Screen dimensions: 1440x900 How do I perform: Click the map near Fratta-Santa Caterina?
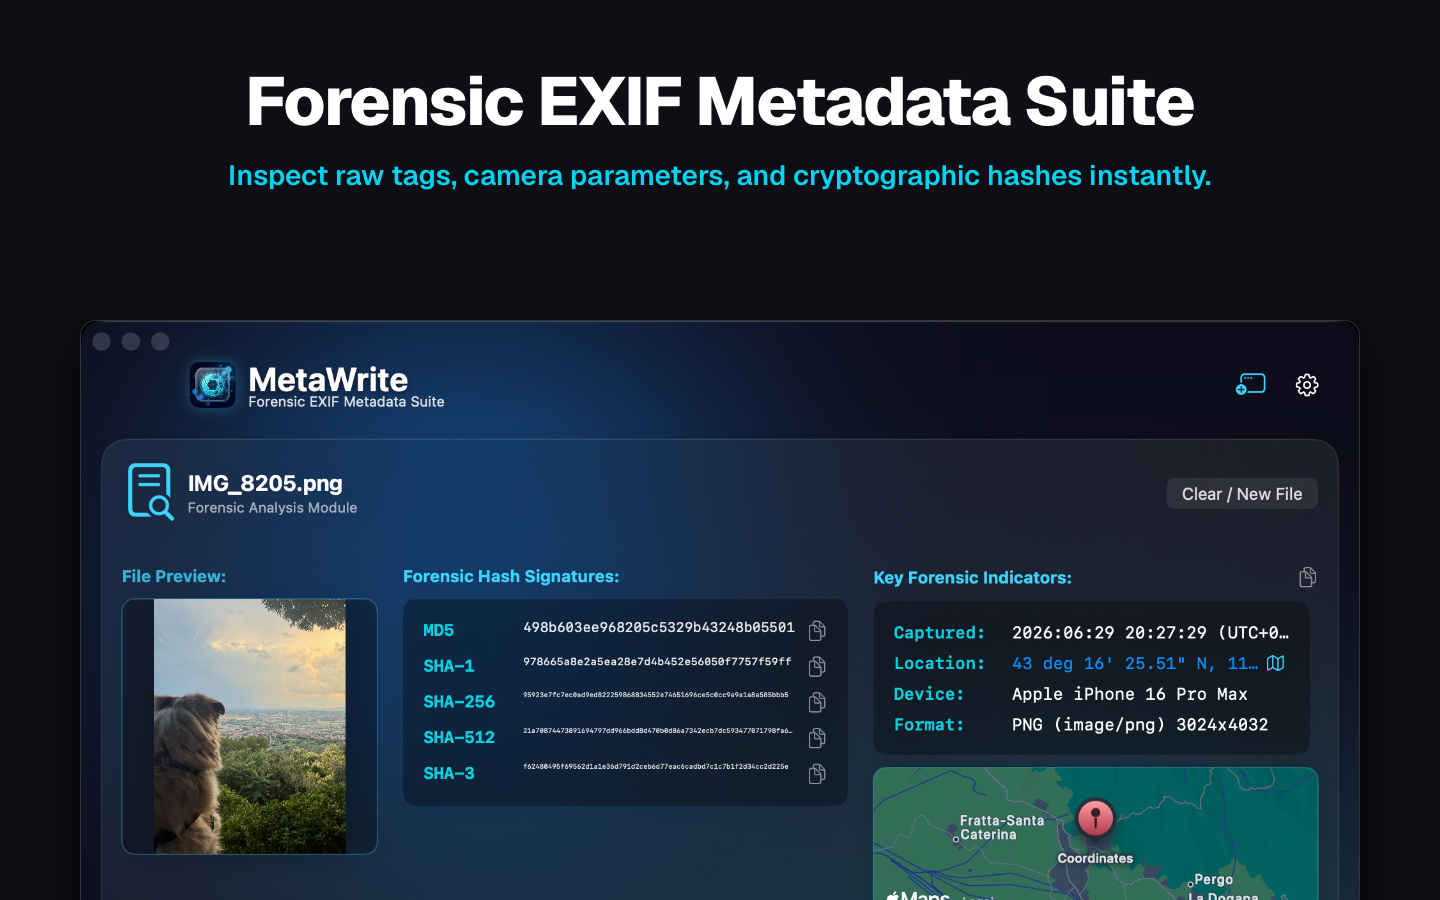click(x=1001, y=827)
